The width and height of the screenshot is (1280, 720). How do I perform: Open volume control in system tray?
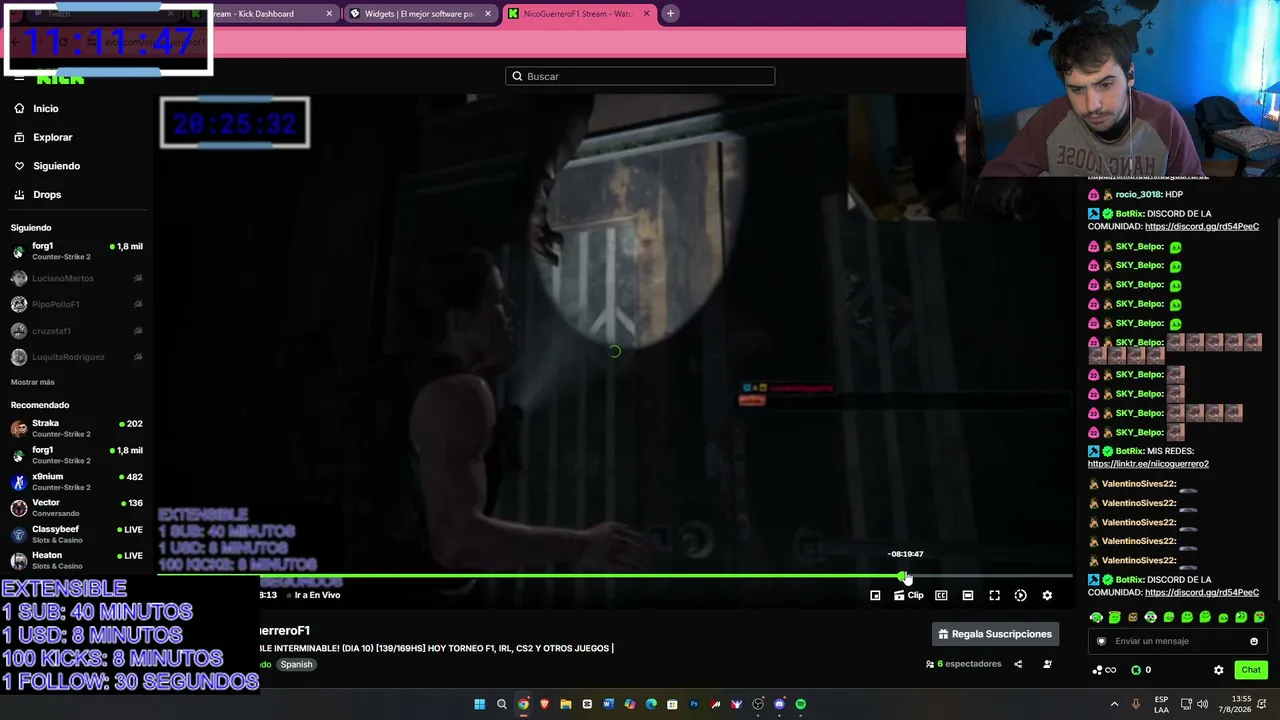point(1202,704)
